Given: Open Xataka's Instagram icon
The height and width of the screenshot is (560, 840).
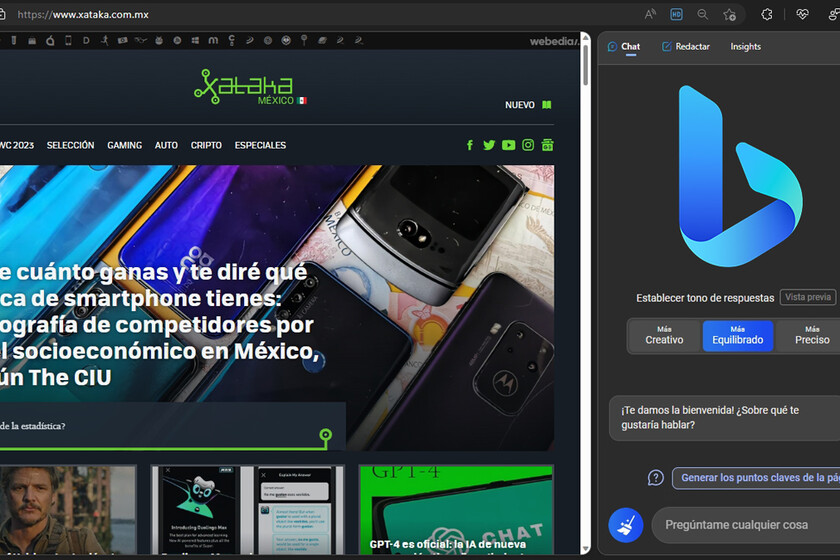Looking at the screenshot, I should (x=528, y=145).
